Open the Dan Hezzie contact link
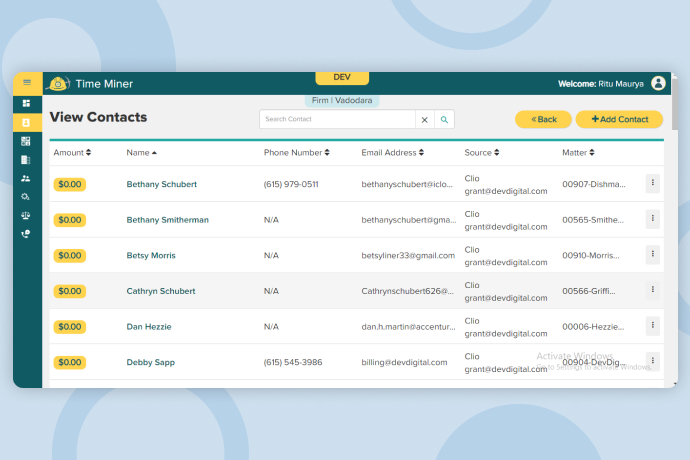This screenshot has width=690, height=460. tap(149, 327)
